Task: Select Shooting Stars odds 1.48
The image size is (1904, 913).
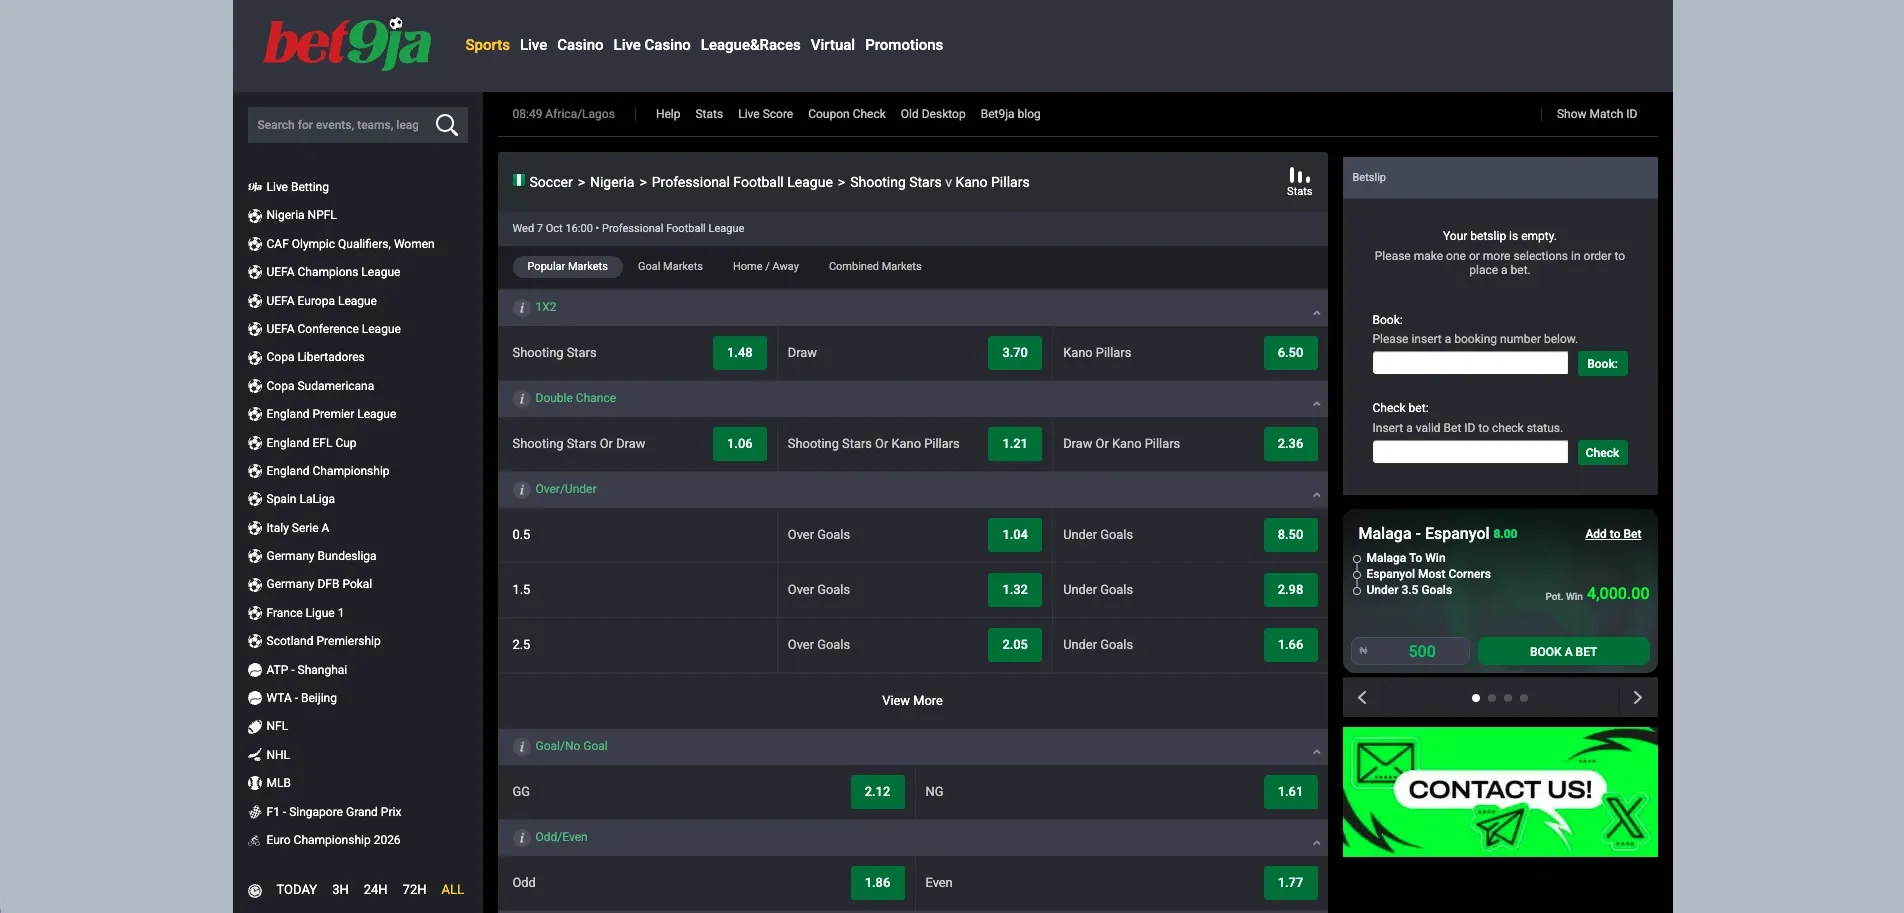Action: [739, 353]
